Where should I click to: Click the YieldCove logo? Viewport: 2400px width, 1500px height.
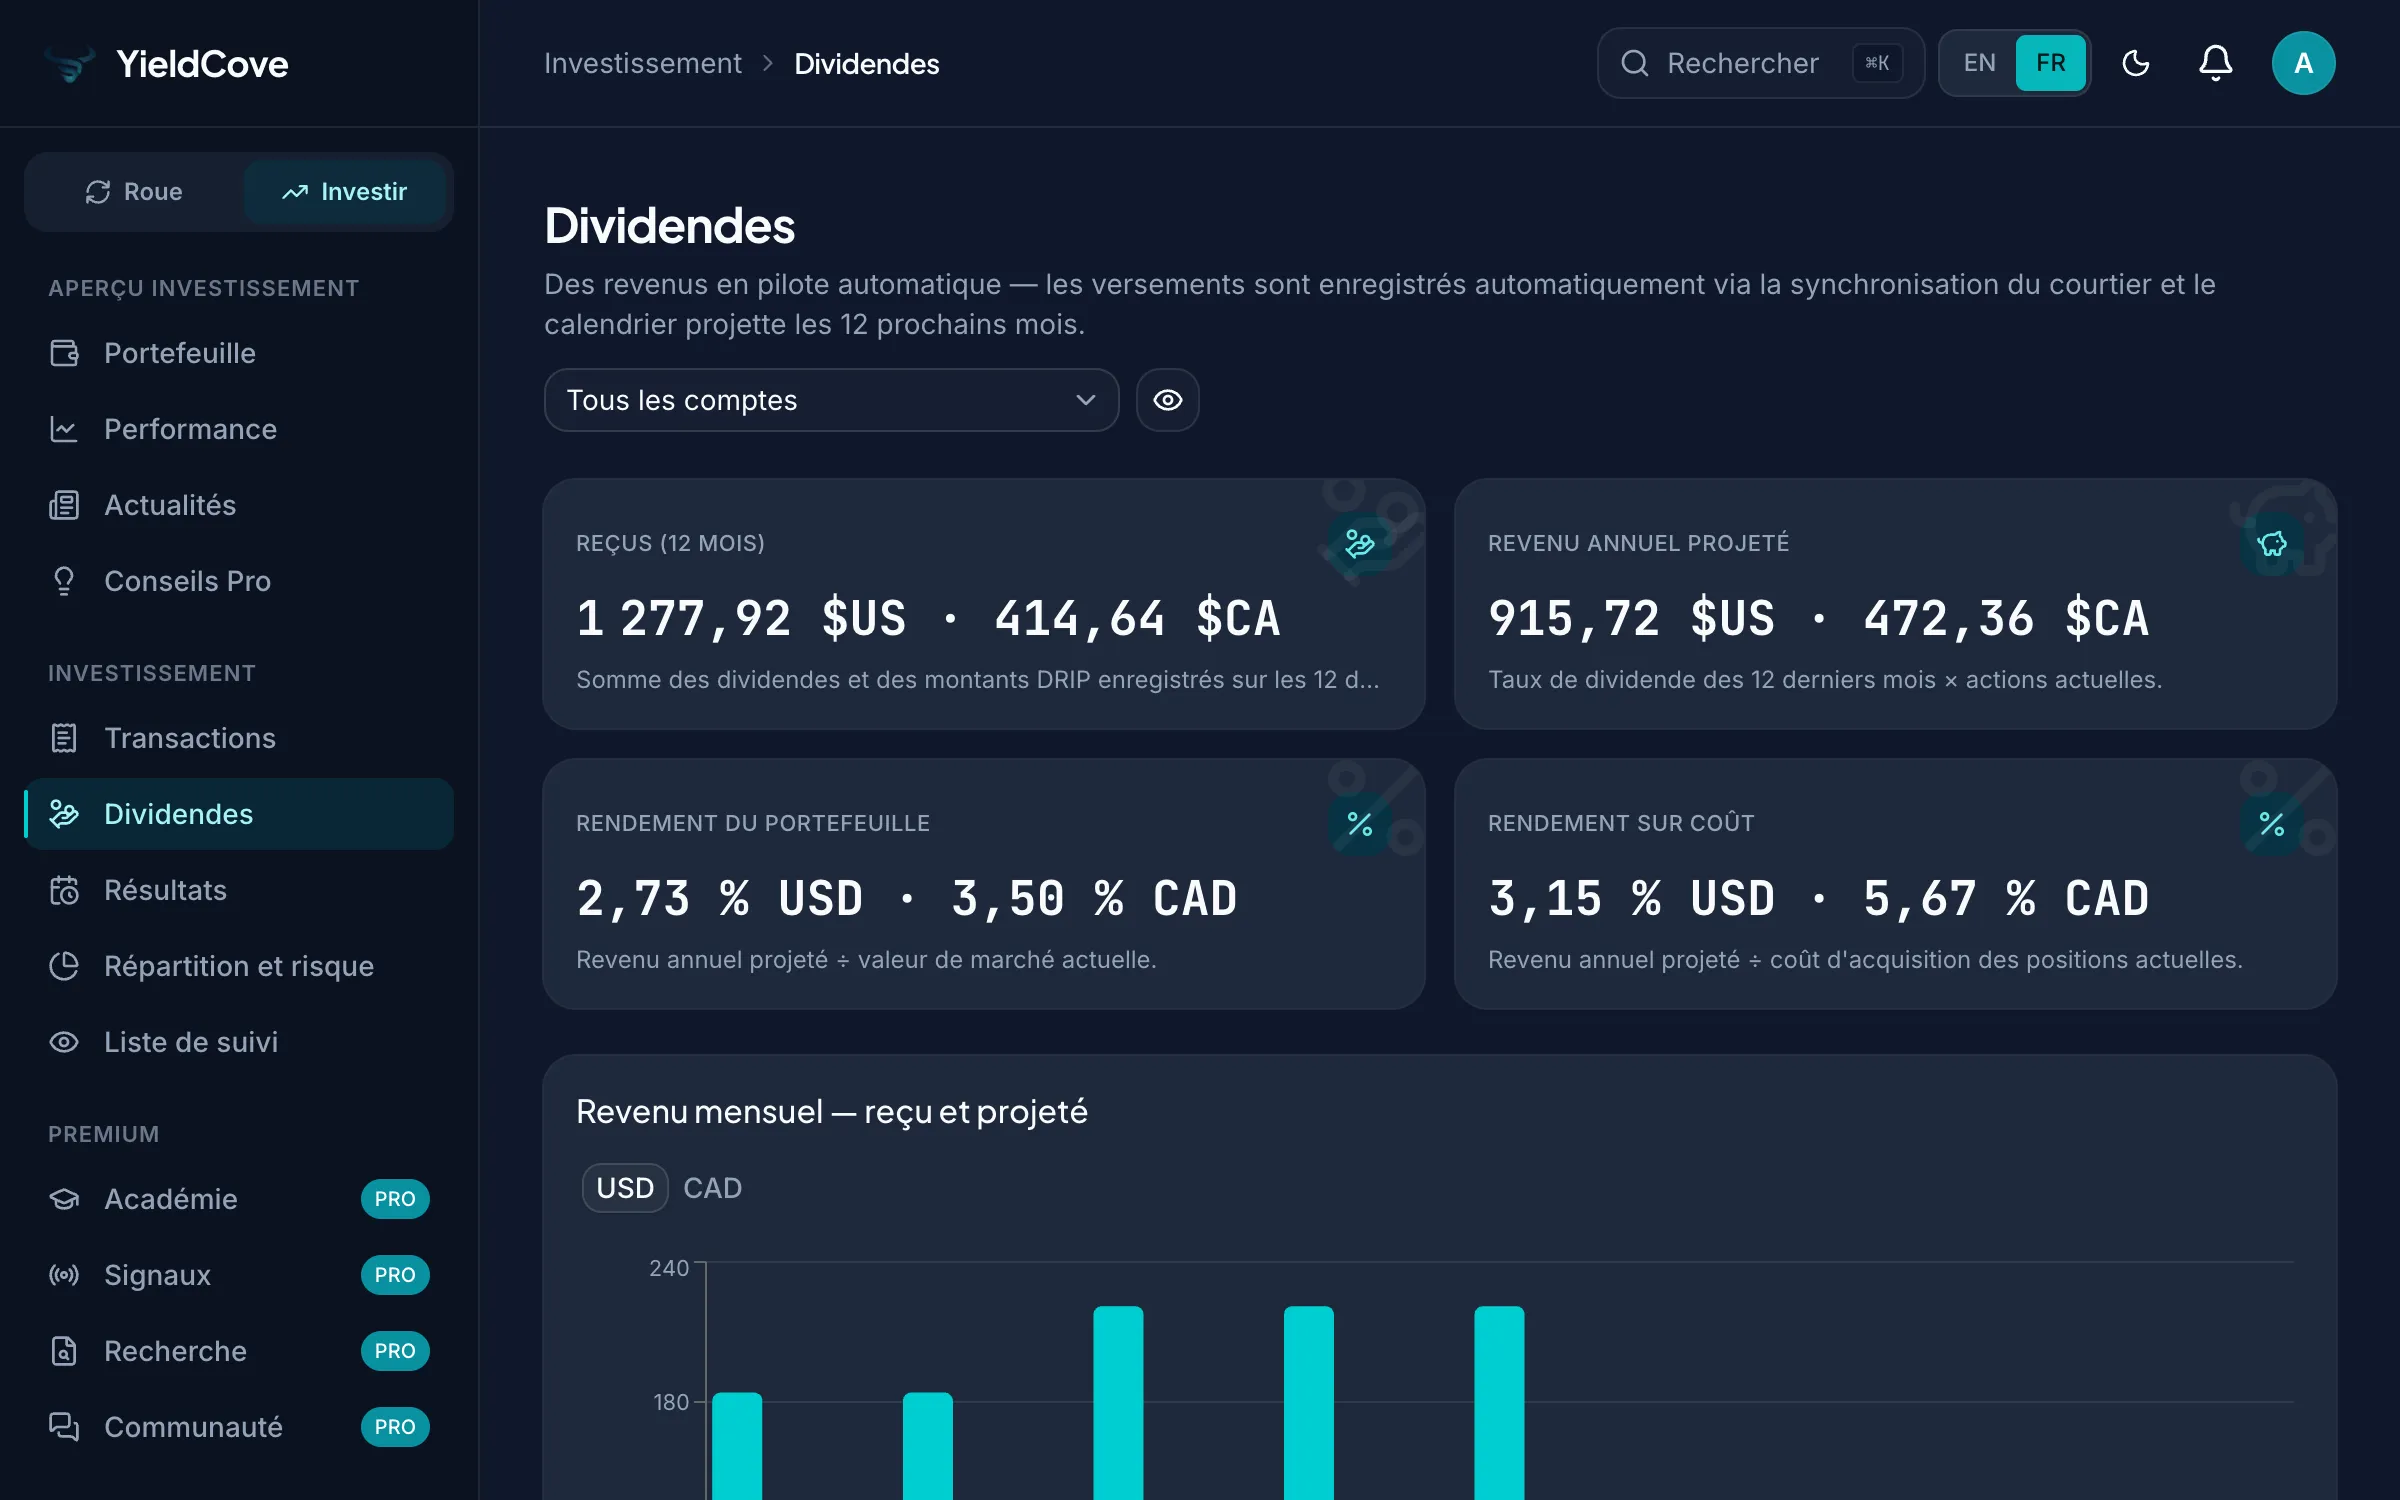[166, 64]
